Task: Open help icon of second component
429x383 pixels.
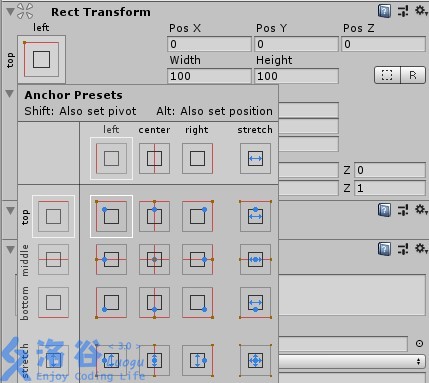Action: [x=384, y=210]
